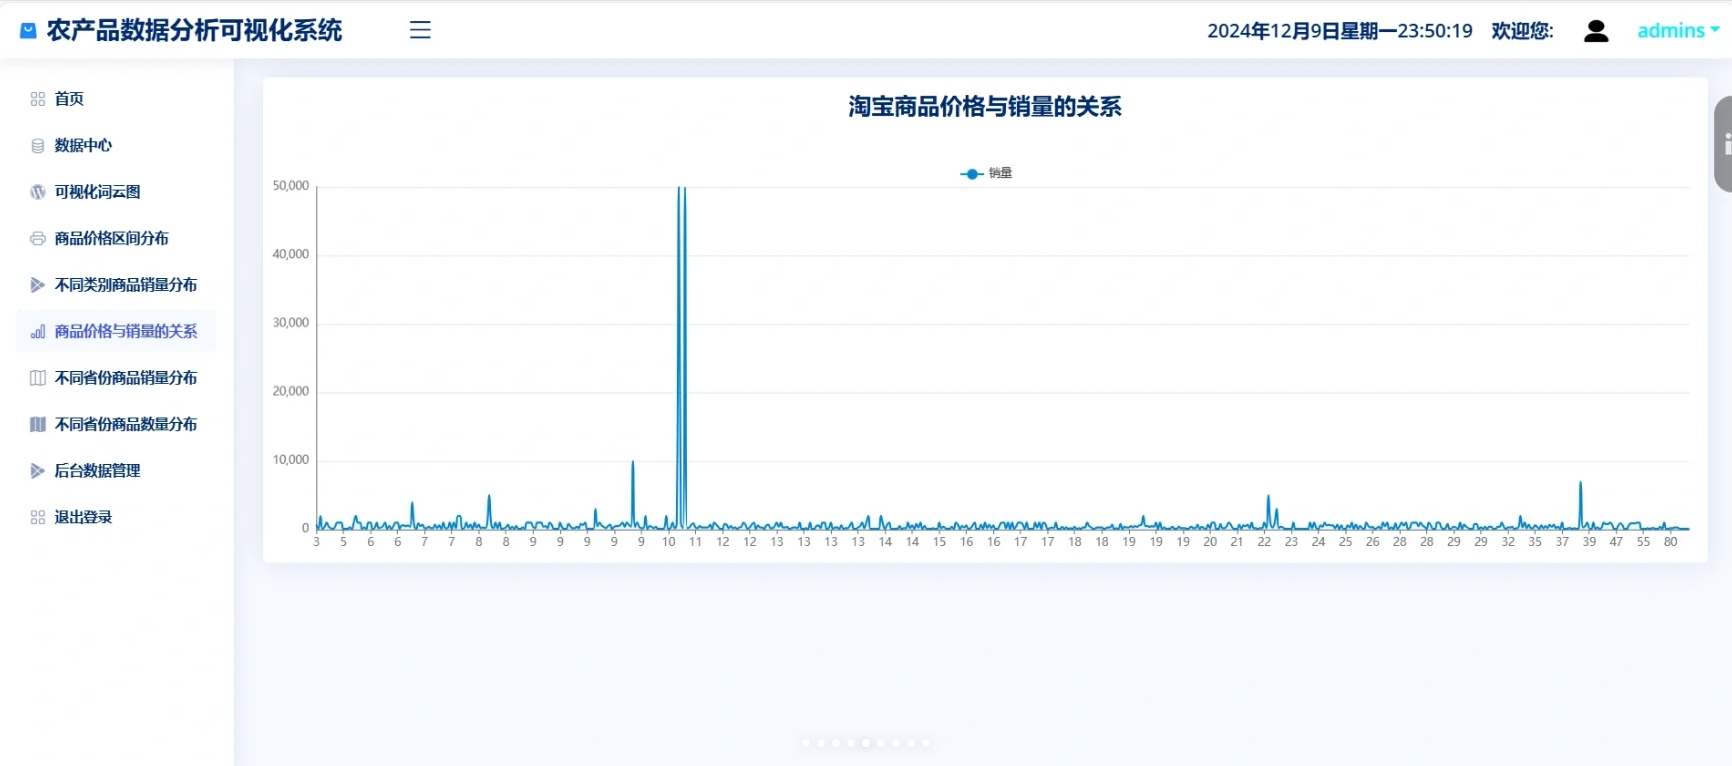
Task: Open 可视化词云图 page
Action: click(x=116, y=192)
